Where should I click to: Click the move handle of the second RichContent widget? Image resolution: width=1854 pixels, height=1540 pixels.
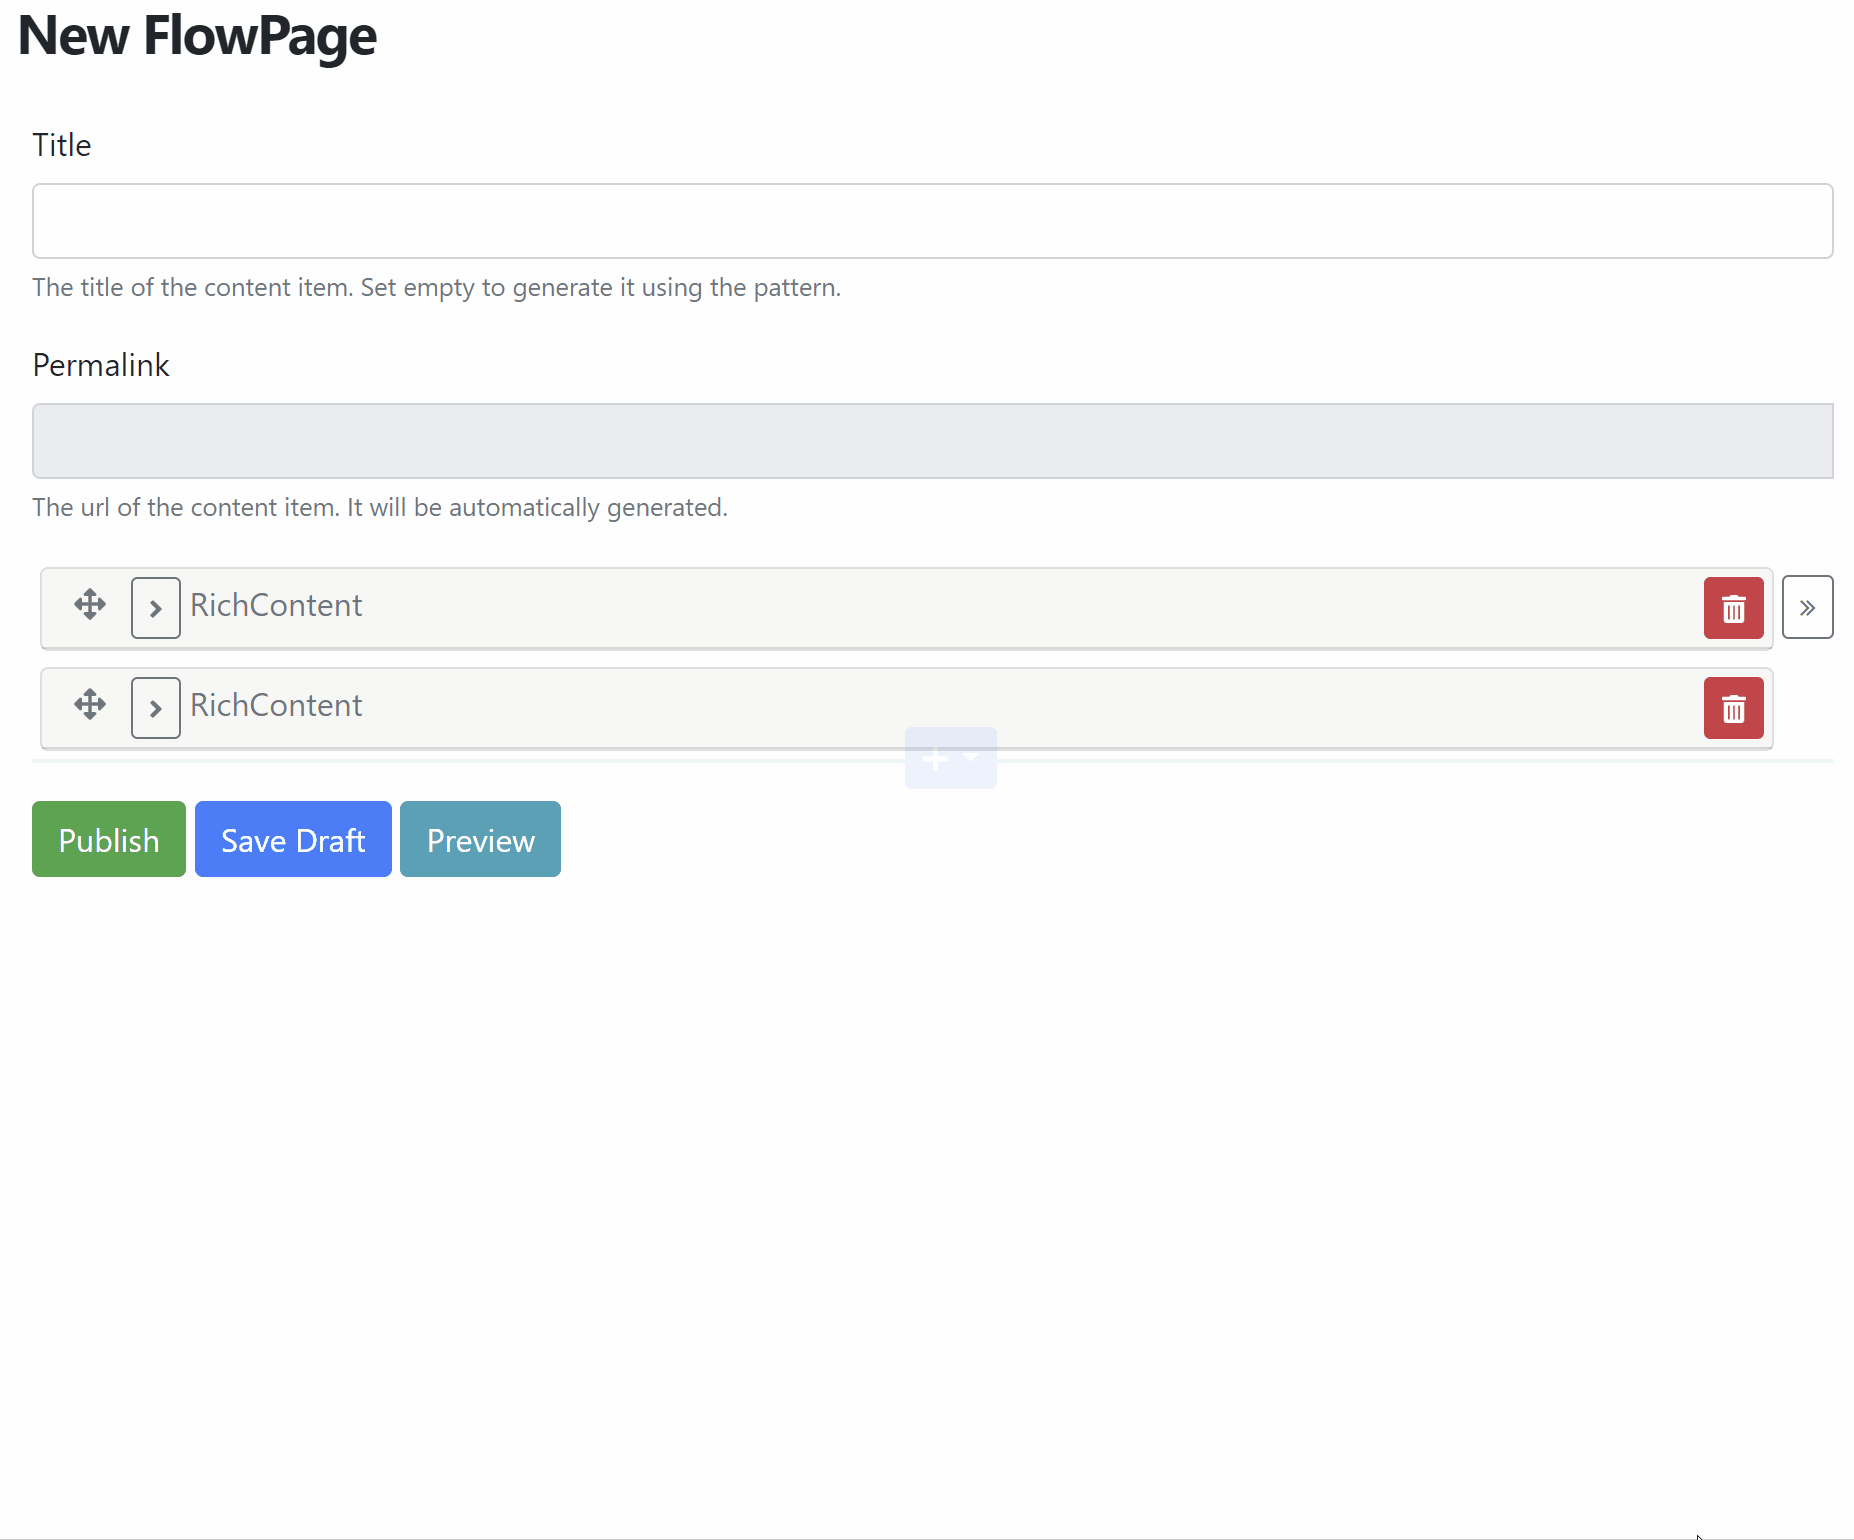click(89, 706)
